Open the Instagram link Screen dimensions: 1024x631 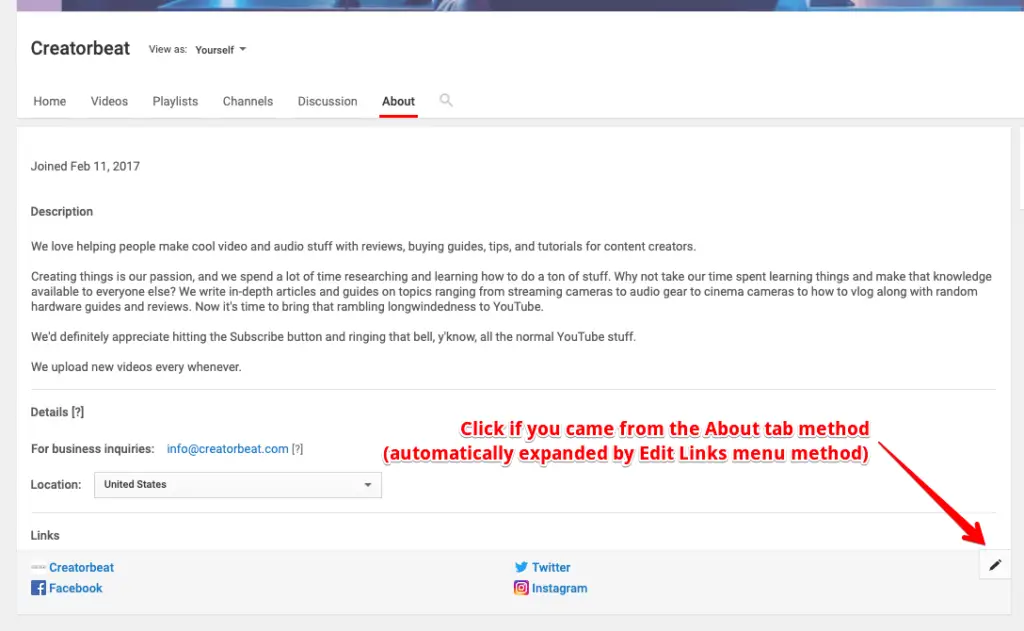click(x=559, y=588)
